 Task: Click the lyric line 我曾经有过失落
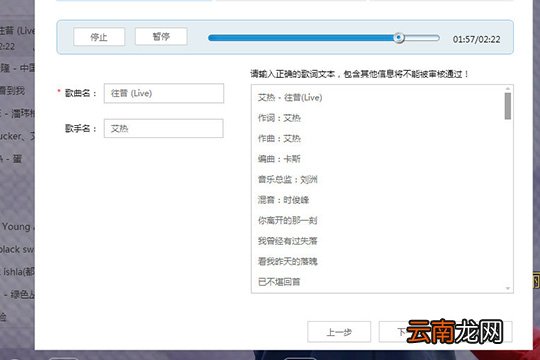[288, 241]
